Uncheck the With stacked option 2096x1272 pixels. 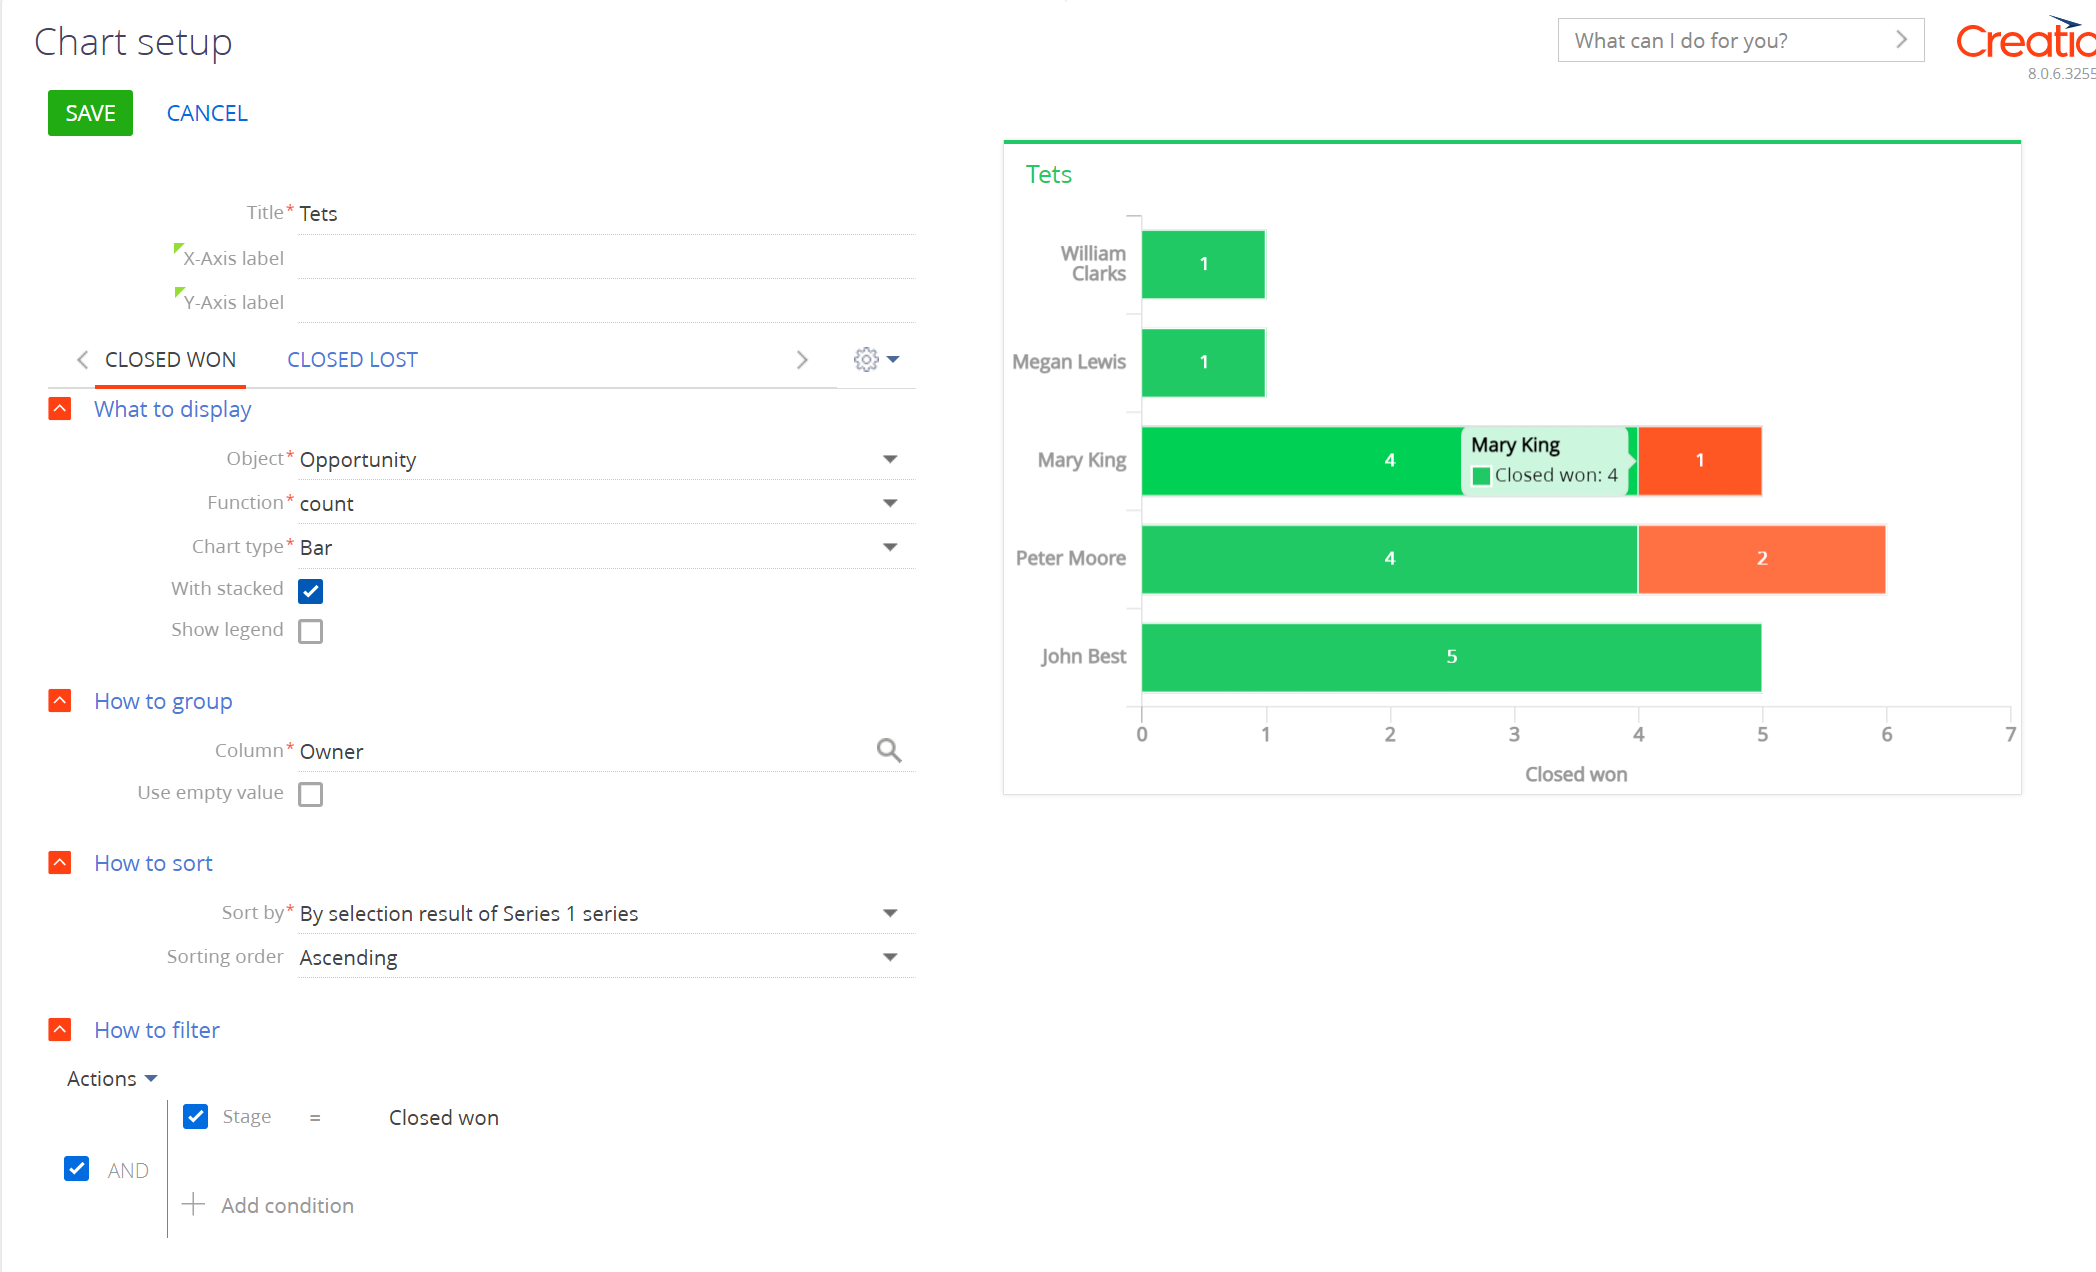310,590
